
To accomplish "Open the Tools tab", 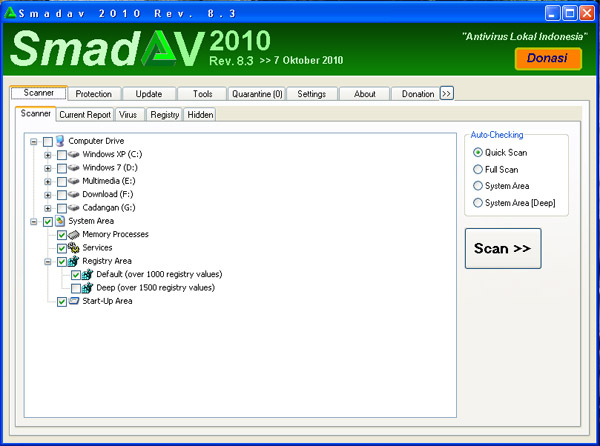I will (x=202, y=94).
